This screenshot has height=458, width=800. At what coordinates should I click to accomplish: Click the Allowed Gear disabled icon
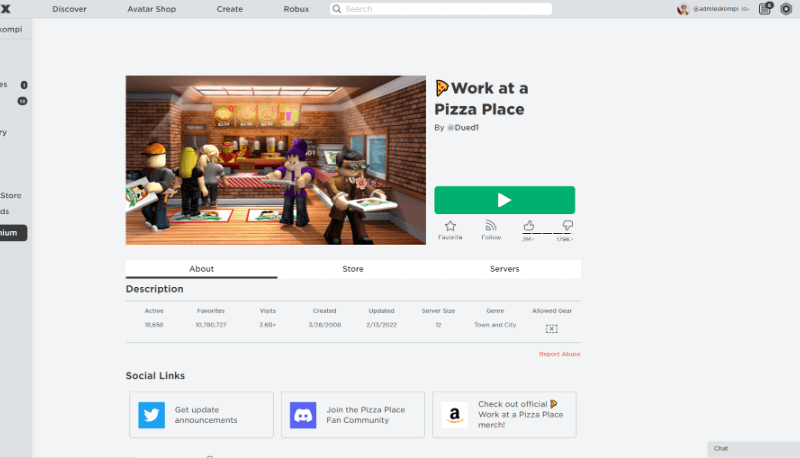[552, 329]
